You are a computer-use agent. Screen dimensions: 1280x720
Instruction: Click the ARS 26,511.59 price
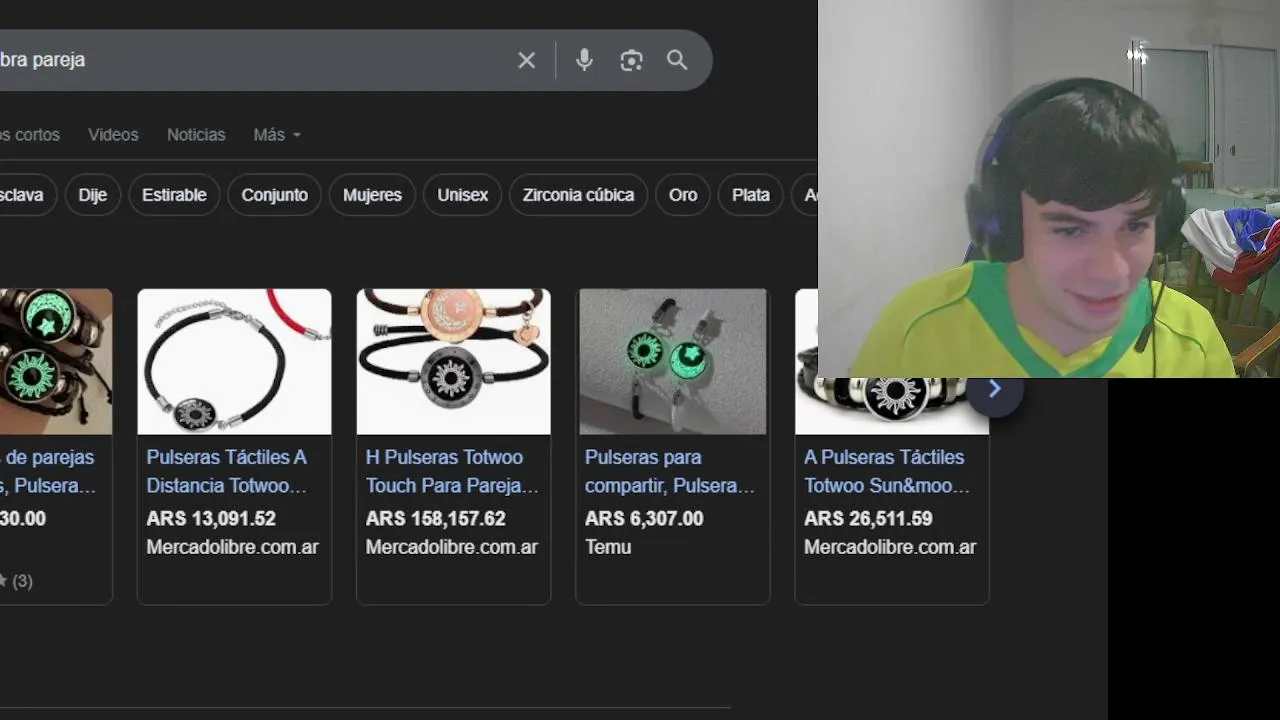pyautogui.click(x=868, y=519)
